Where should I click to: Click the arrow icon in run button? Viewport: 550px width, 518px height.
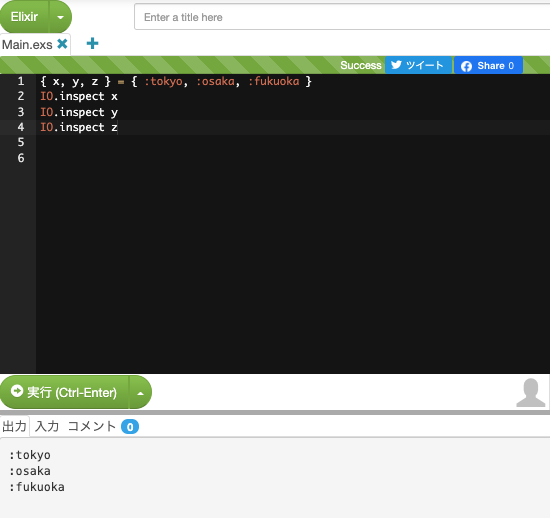[16, 391]
